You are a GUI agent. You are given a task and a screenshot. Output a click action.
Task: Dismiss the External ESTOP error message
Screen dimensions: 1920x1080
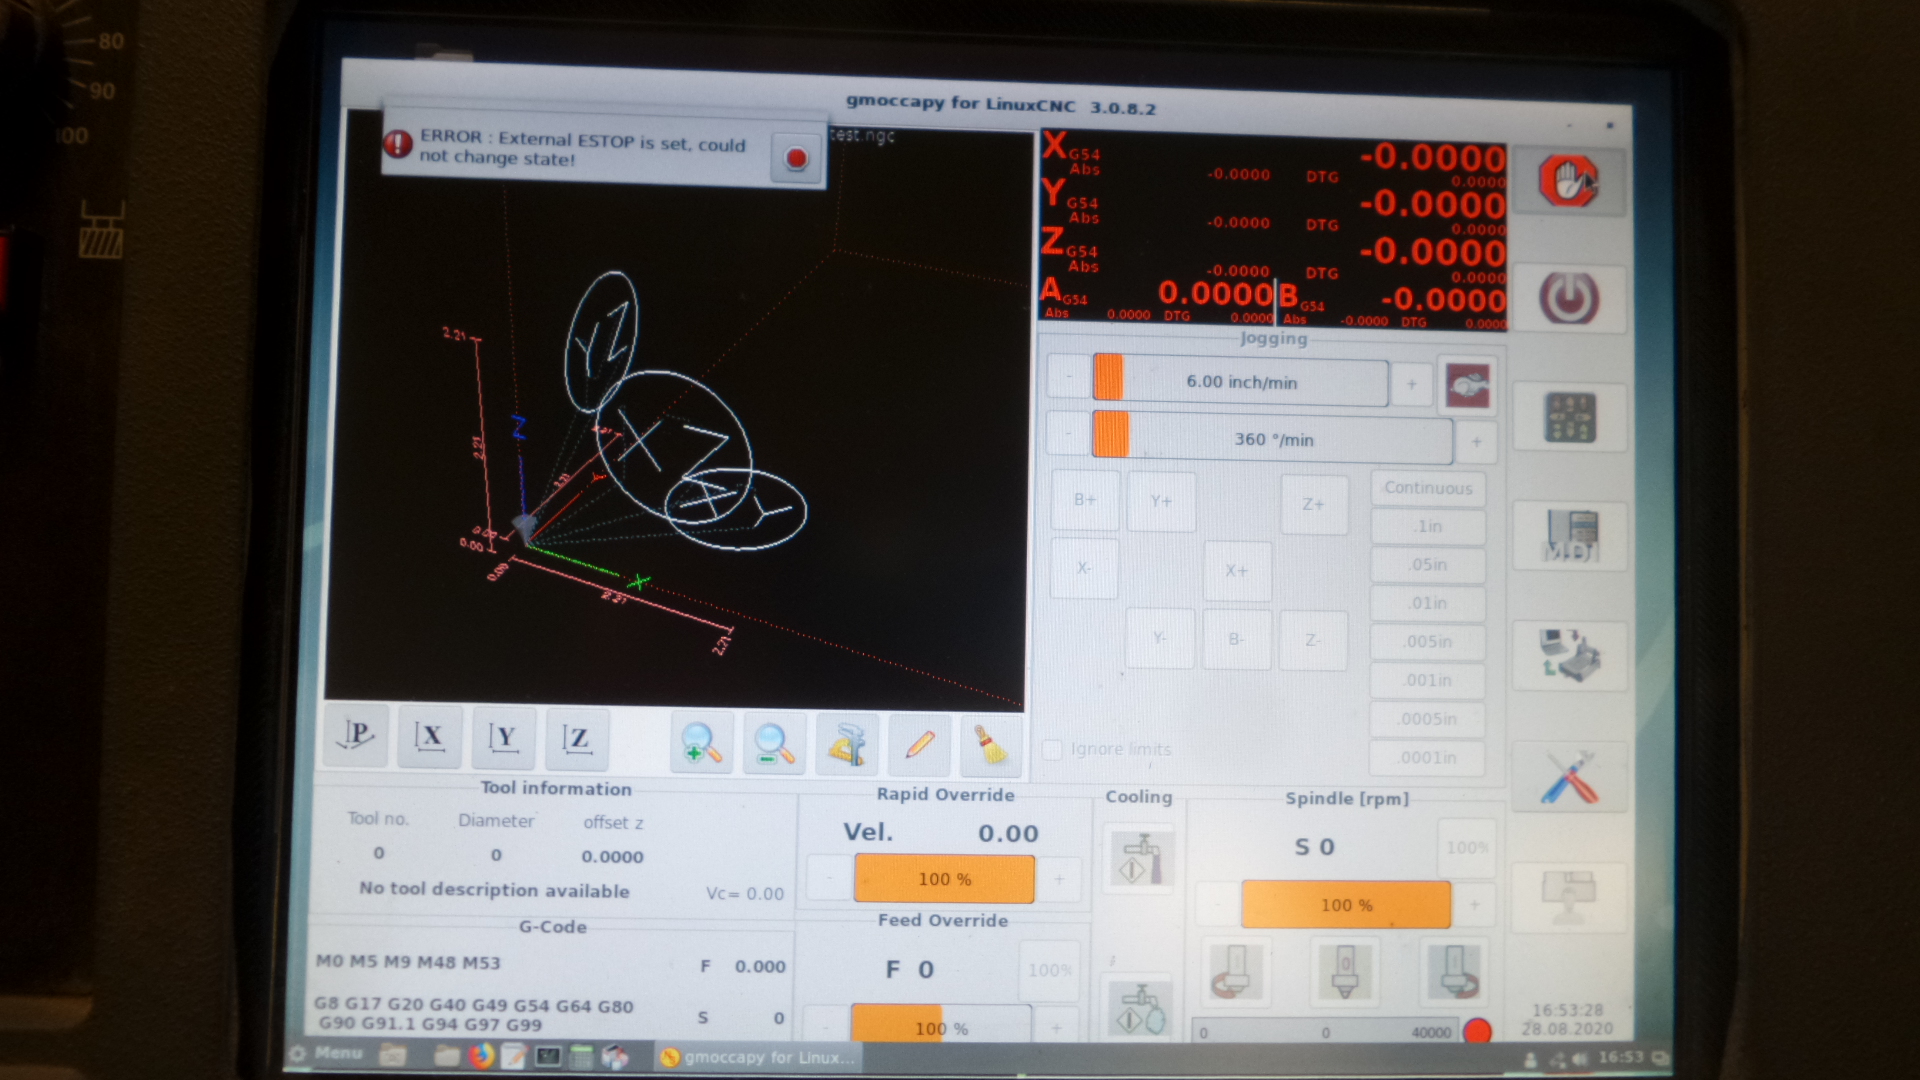796,159
